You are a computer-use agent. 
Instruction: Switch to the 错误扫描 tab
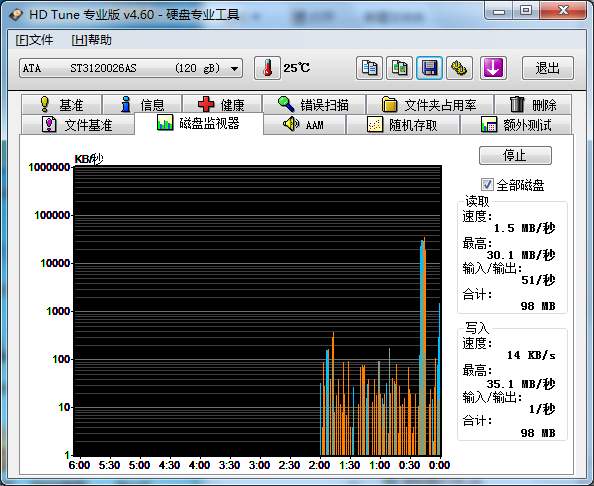pyautogui.click(x=314, y=105)
